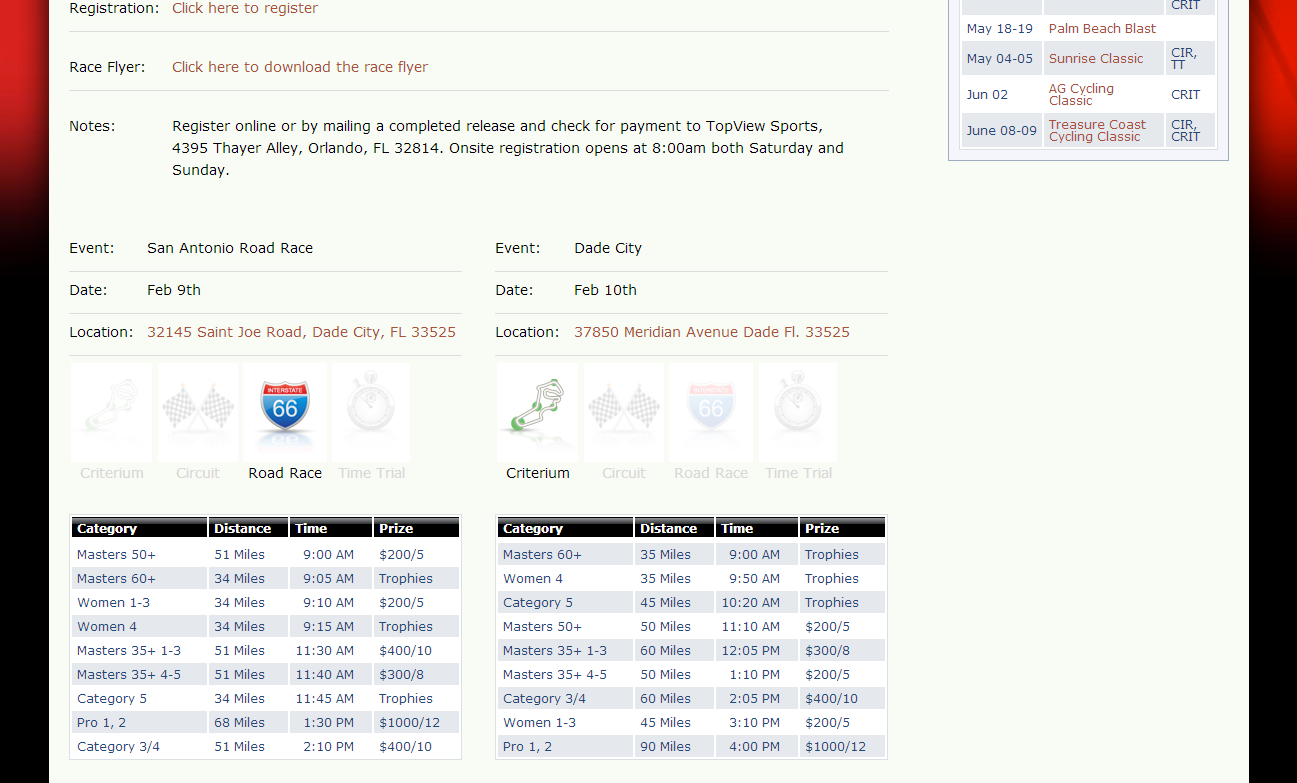
Task: Click the faded Time Trial stopwatch for Dade City
Action: 798,410
